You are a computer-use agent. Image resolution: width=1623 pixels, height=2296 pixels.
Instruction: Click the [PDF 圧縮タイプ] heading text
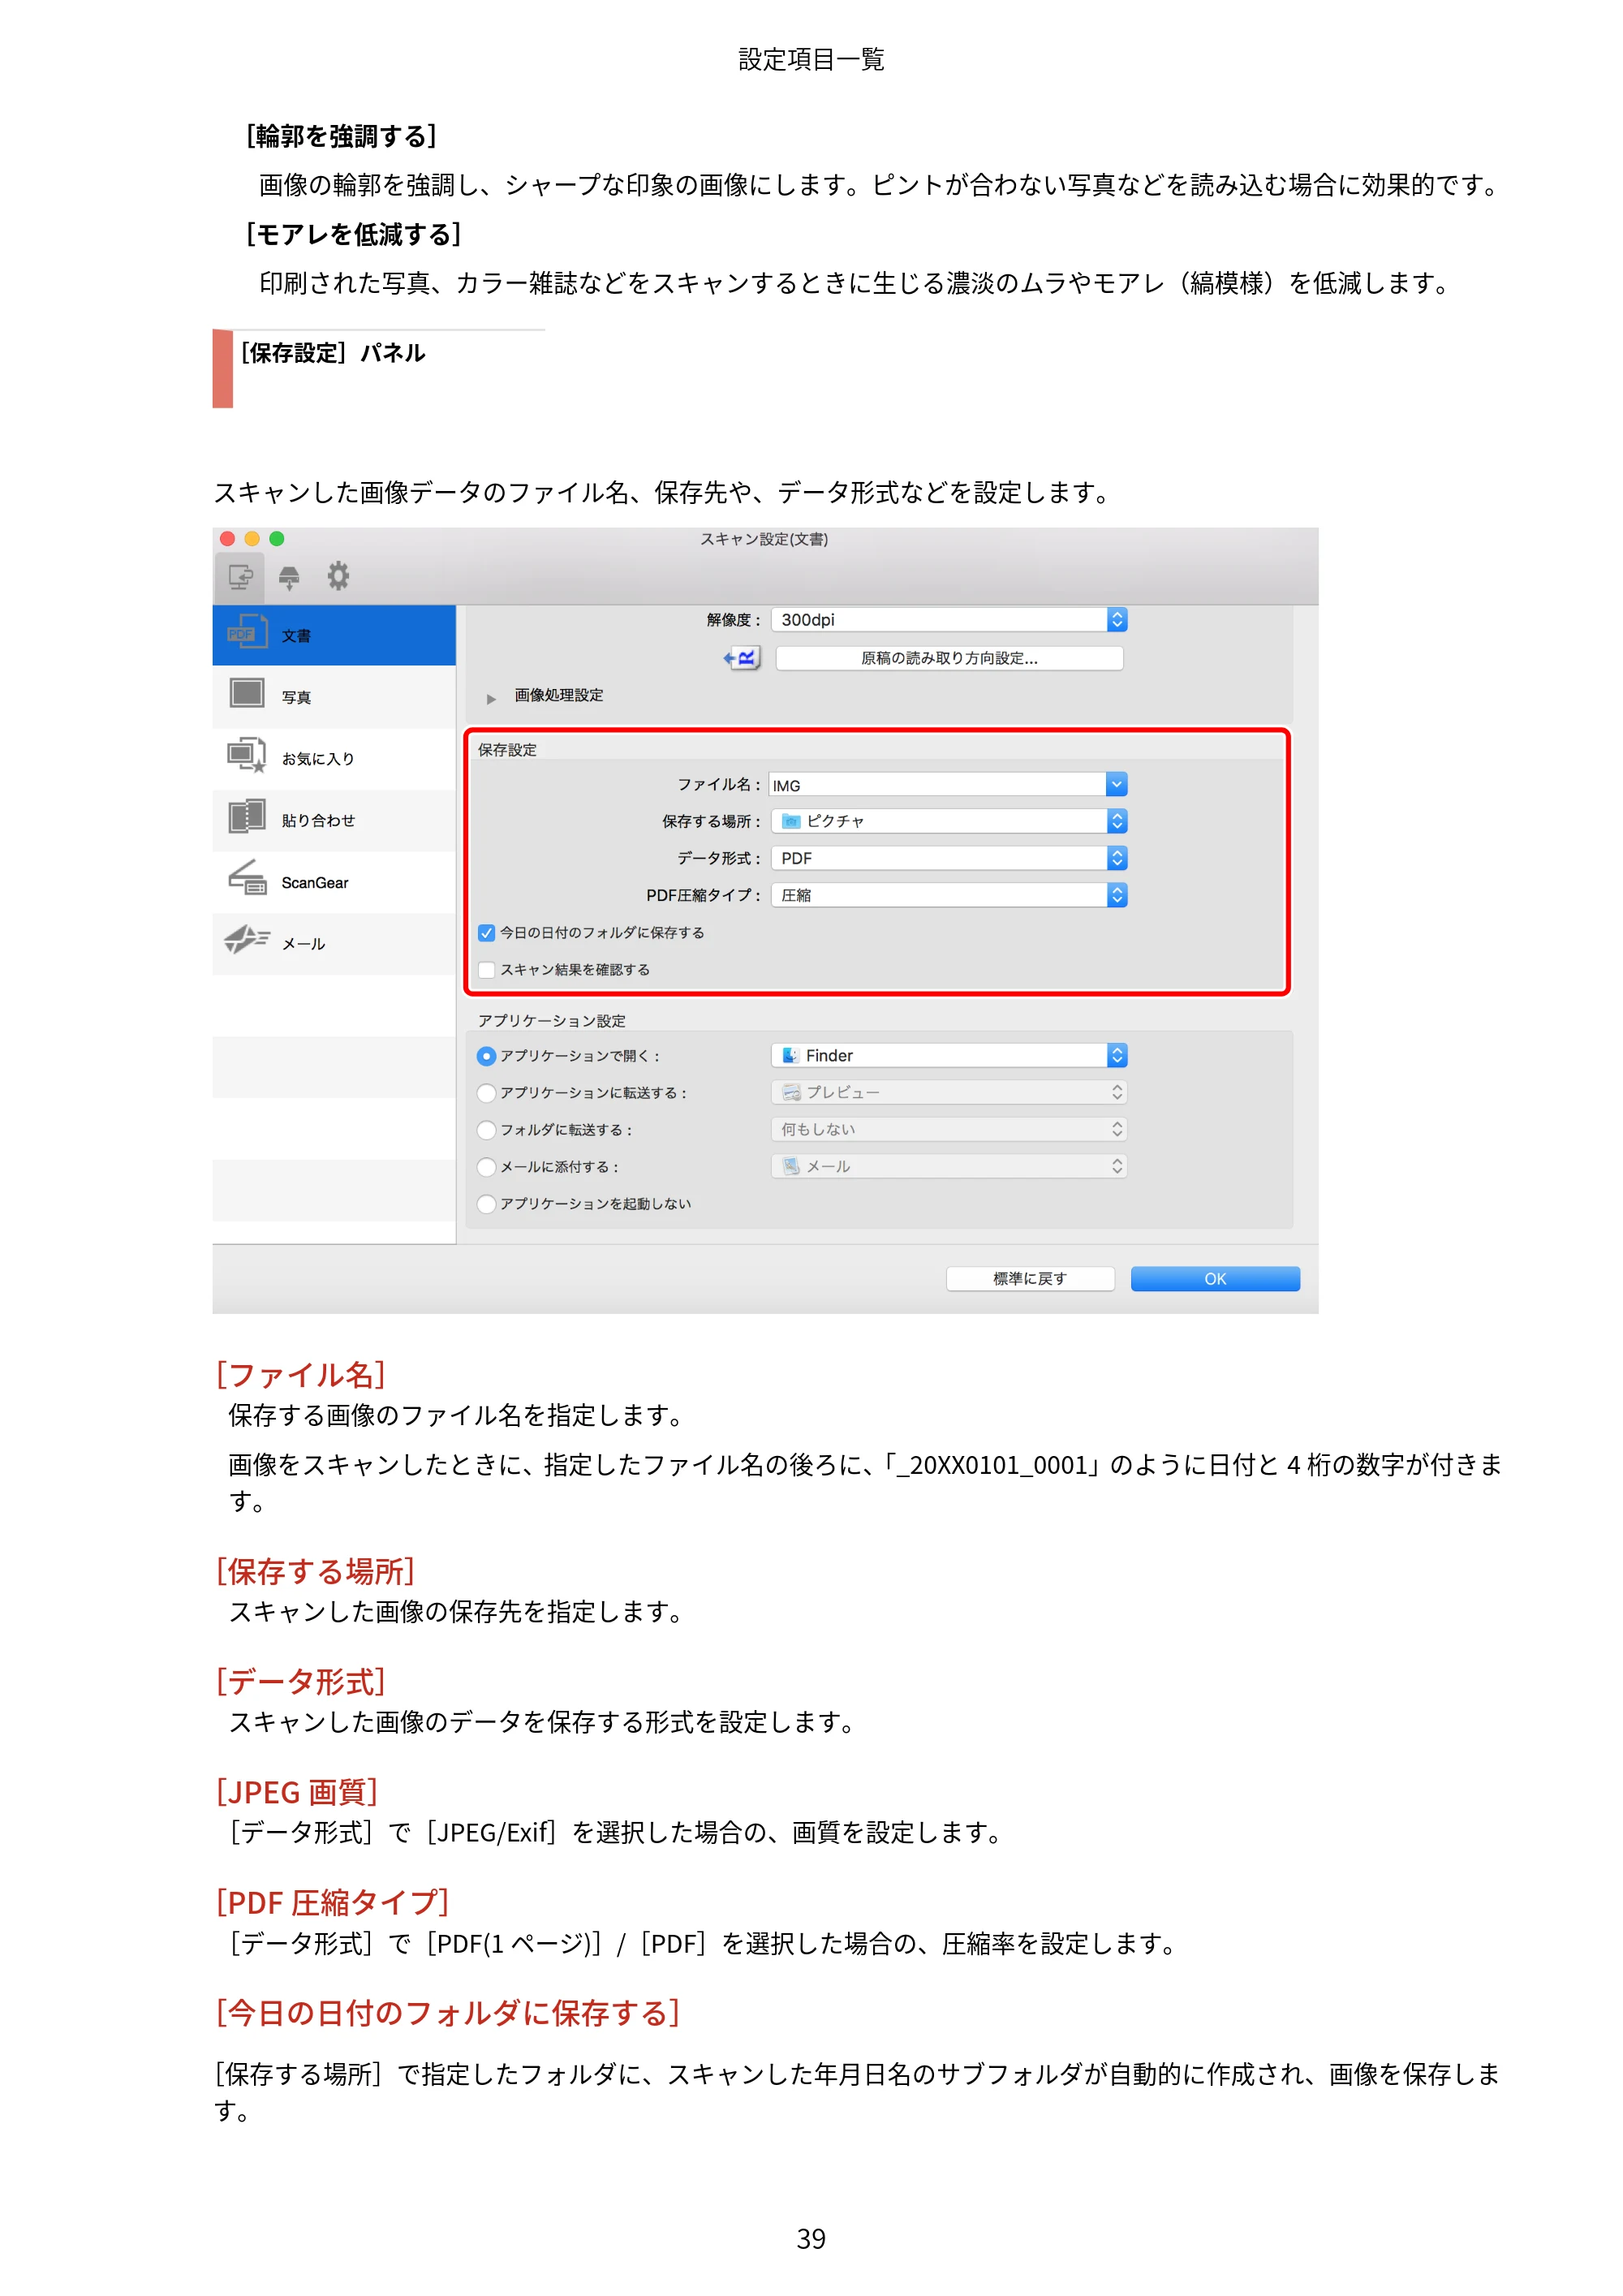coord(333,1902)
